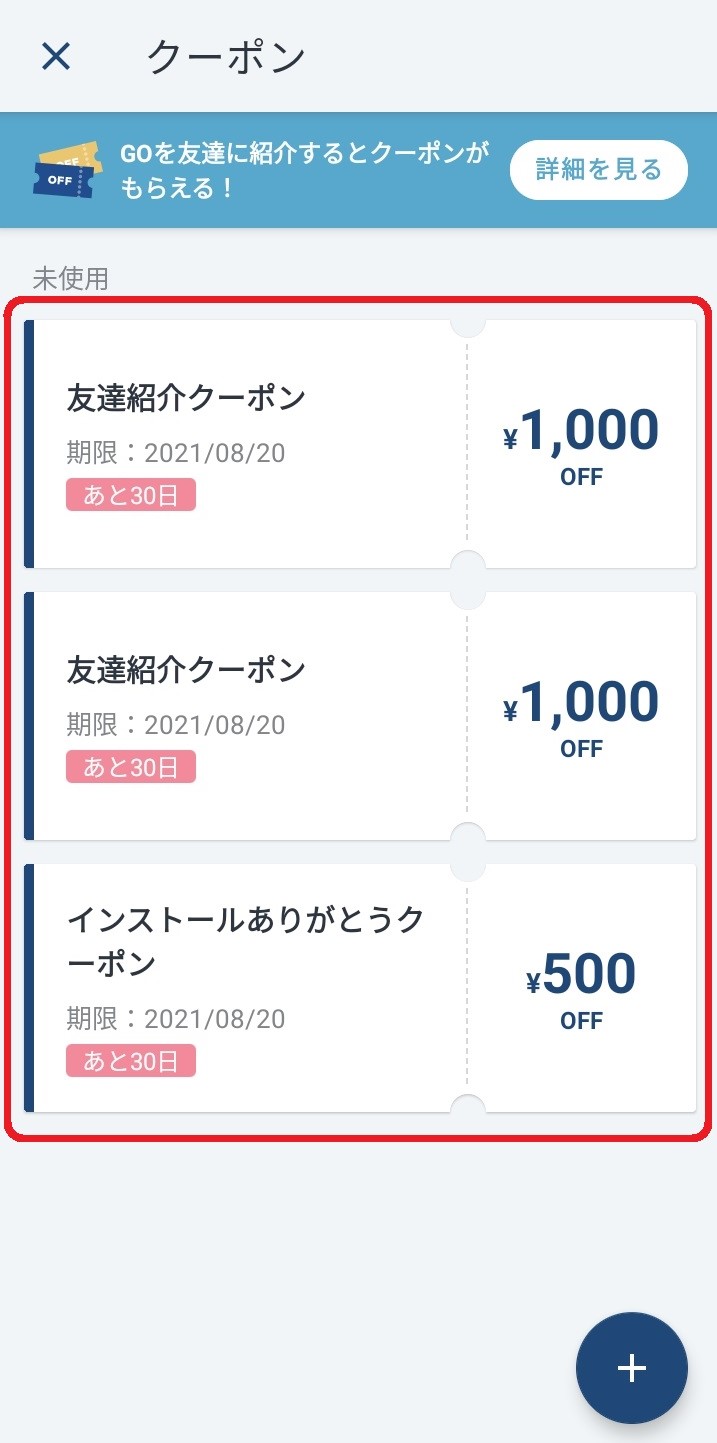Tap ¥1,000 OFF on the second referral coupon

tap(581, 715)
